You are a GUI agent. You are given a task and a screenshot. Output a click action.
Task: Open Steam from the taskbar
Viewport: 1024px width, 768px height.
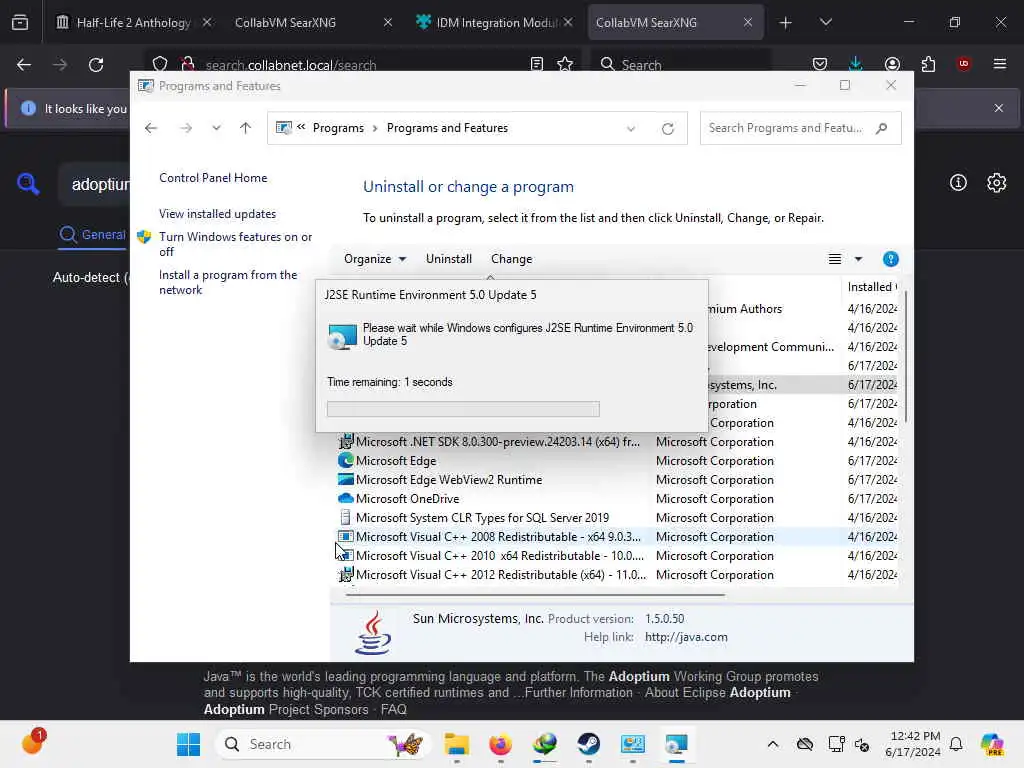coord(588,744)
